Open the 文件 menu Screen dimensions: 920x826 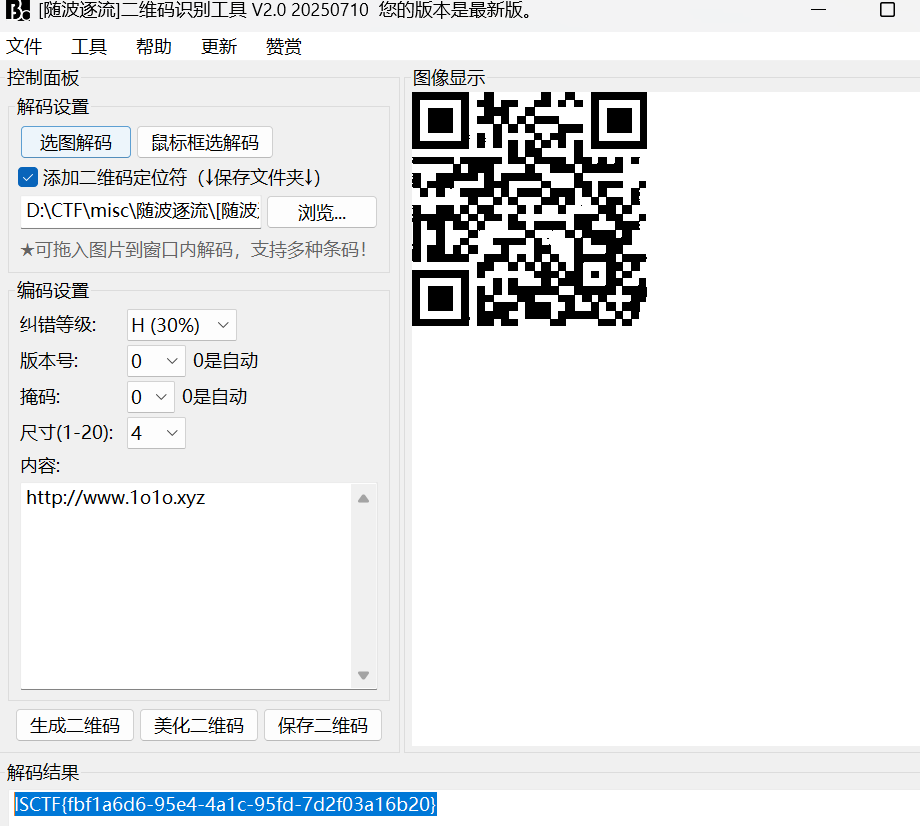(x=24, y=47)
